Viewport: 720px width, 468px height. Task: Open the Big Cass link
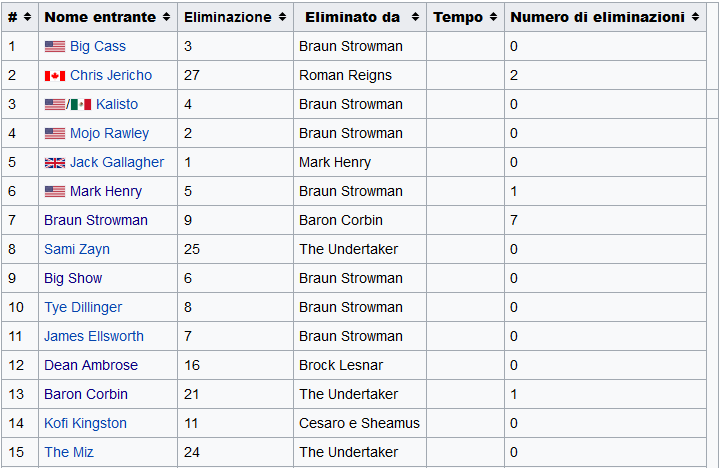[98, 46]
